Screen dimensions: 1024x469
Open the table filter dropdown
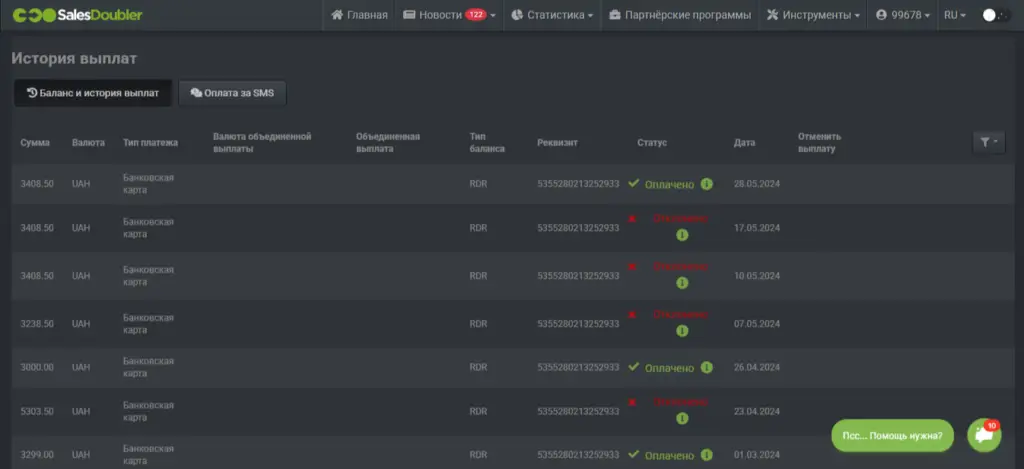989,142
